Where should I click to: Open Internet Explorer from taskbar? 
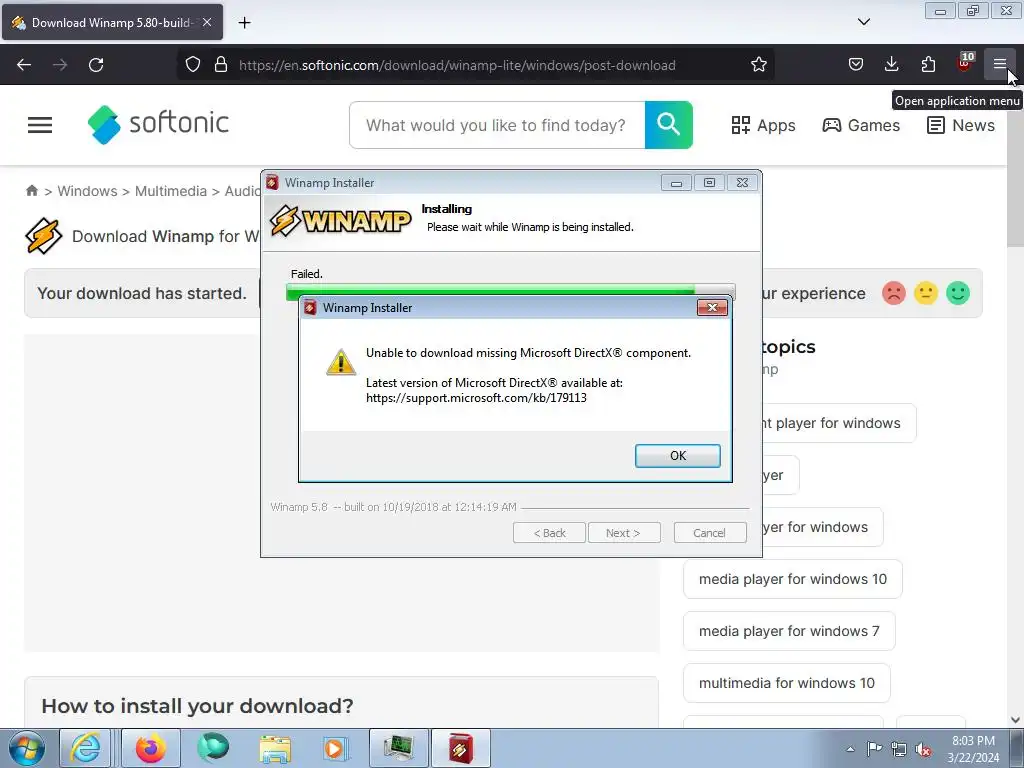(x=86, y=748)
